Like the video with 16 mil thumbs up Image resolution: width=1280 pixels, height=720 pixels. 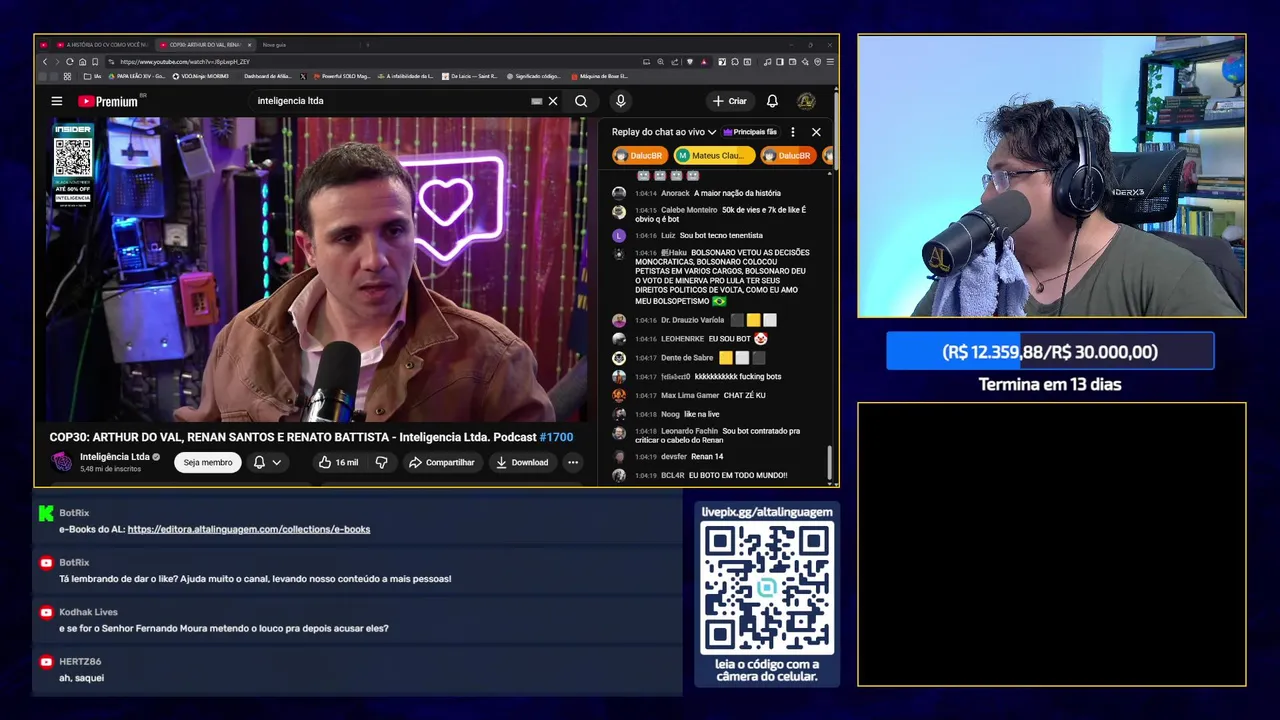(338, 462)
